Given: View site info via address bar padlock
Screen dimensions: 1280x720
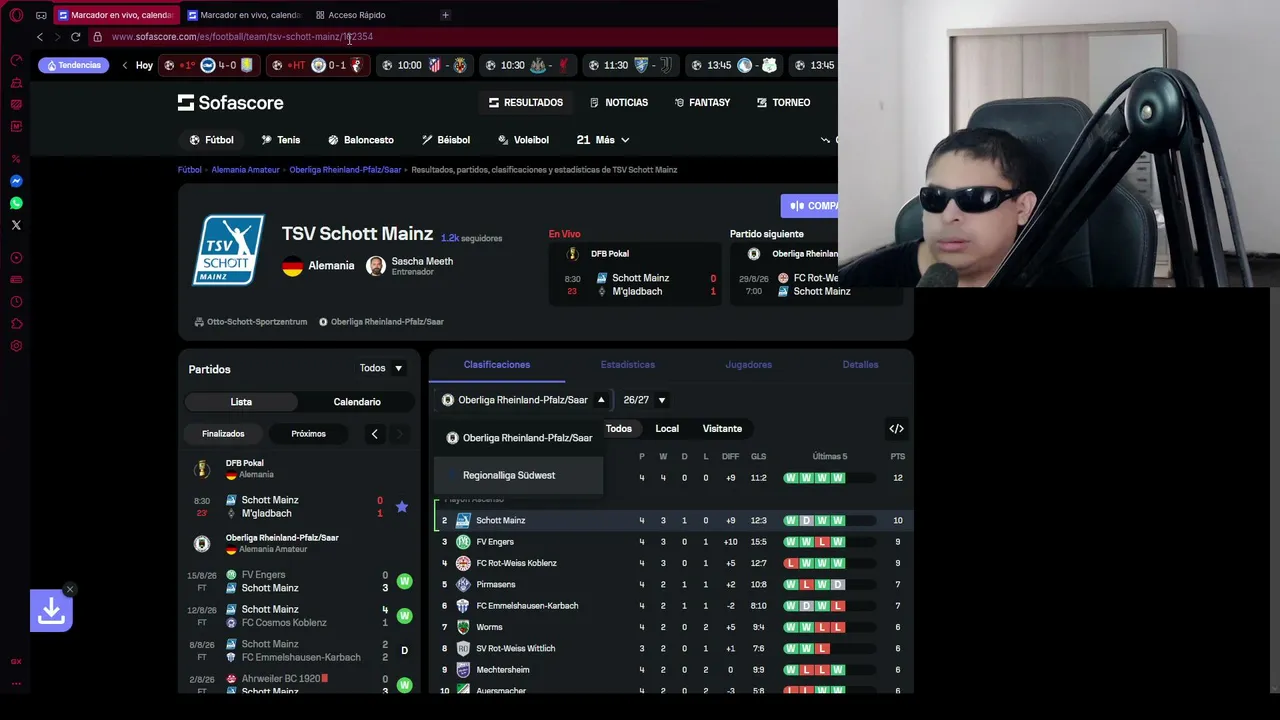Looking at the screenshot, I should click(97, 37).
